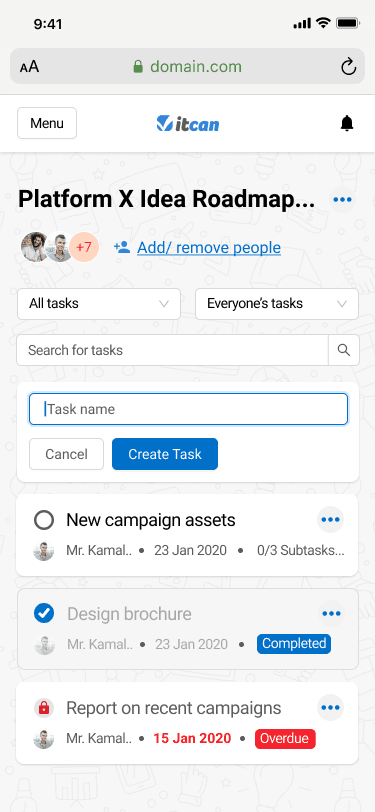Click the +7 members avatar badge
375x812 pixels.
(84, 247)
